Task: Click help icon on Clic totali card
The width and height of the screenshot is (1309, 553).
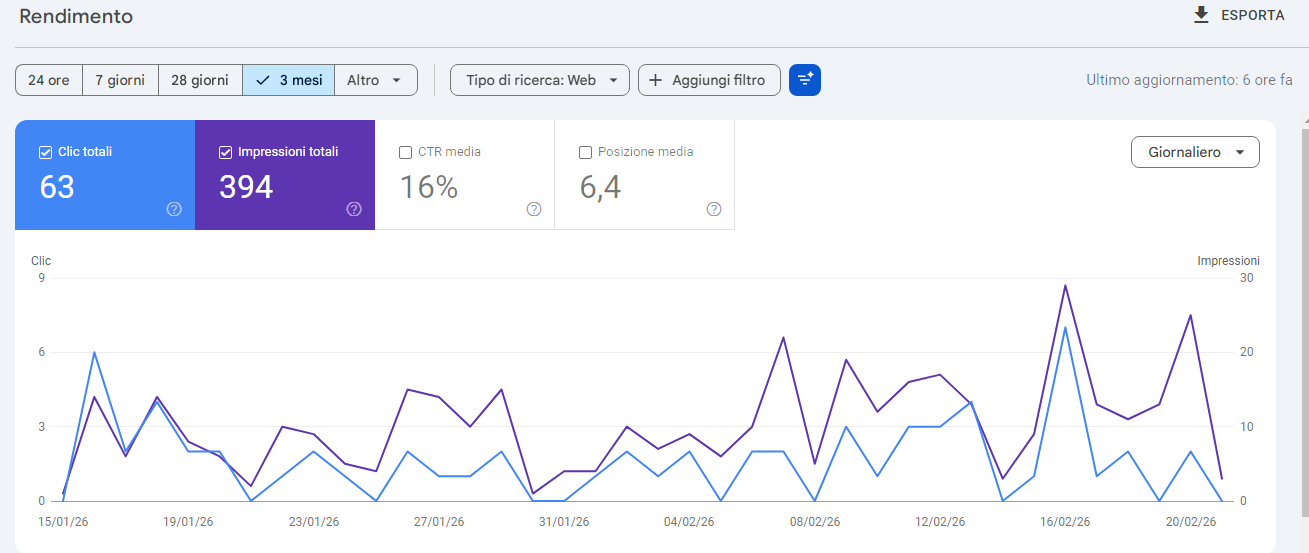Action: pos(174,209)
